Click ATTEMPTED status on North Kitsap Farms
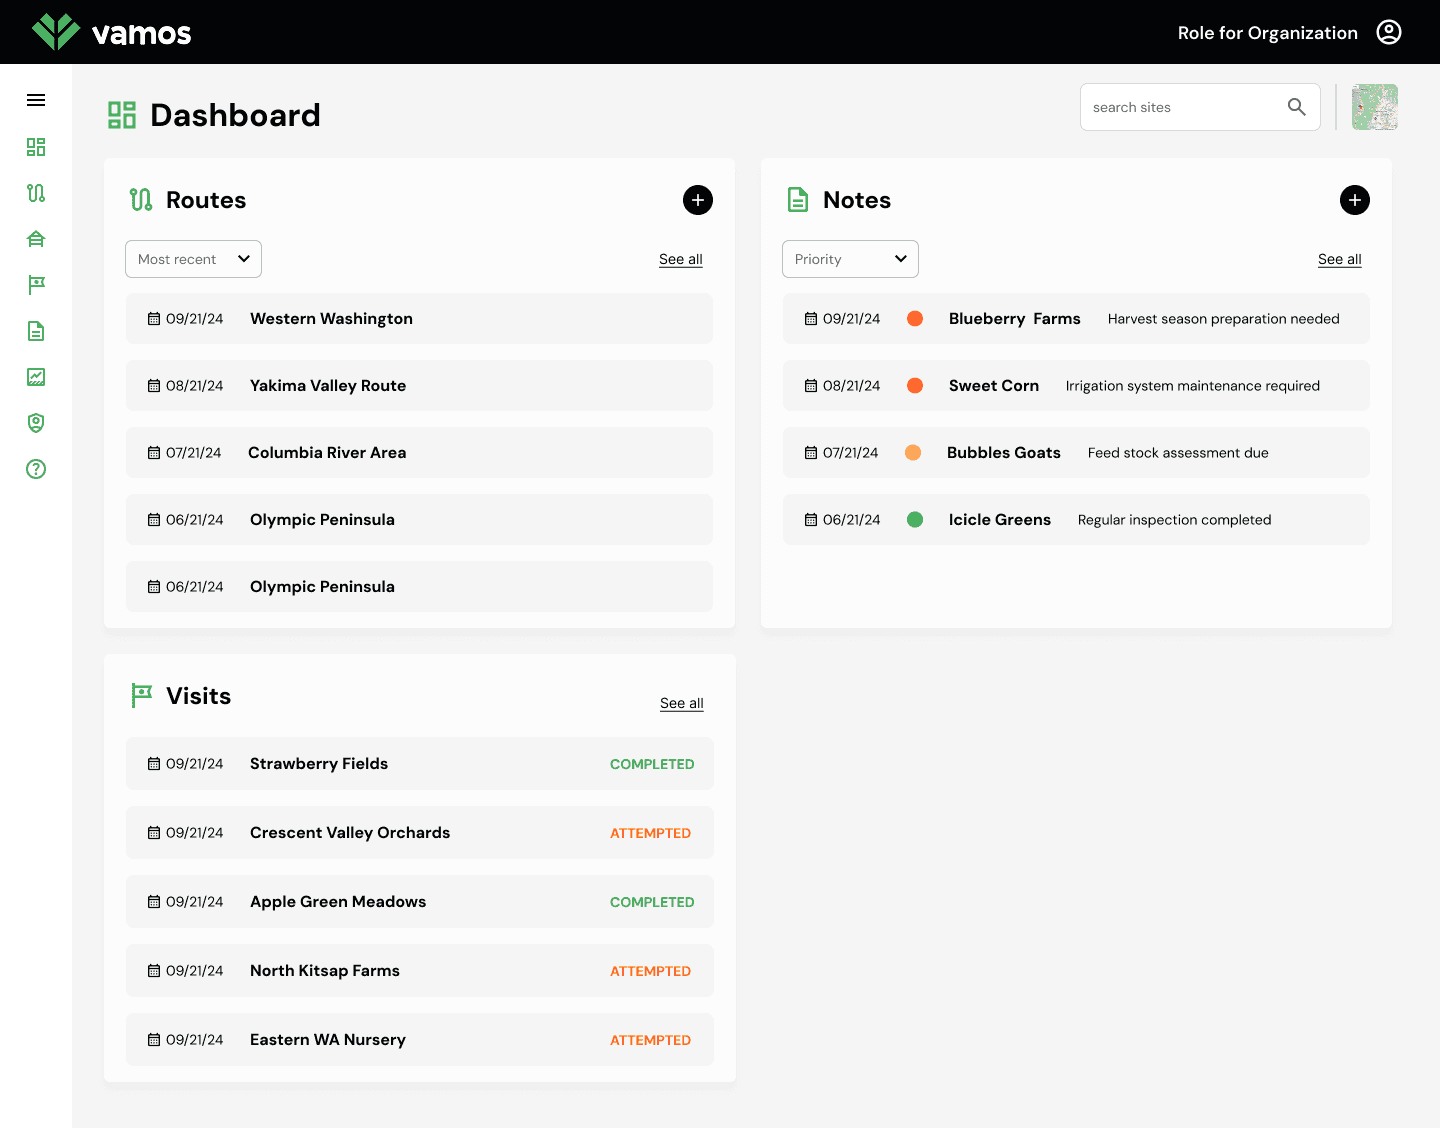The height and width of the screenshot is (1128, 1440). (x=651, y=971)
